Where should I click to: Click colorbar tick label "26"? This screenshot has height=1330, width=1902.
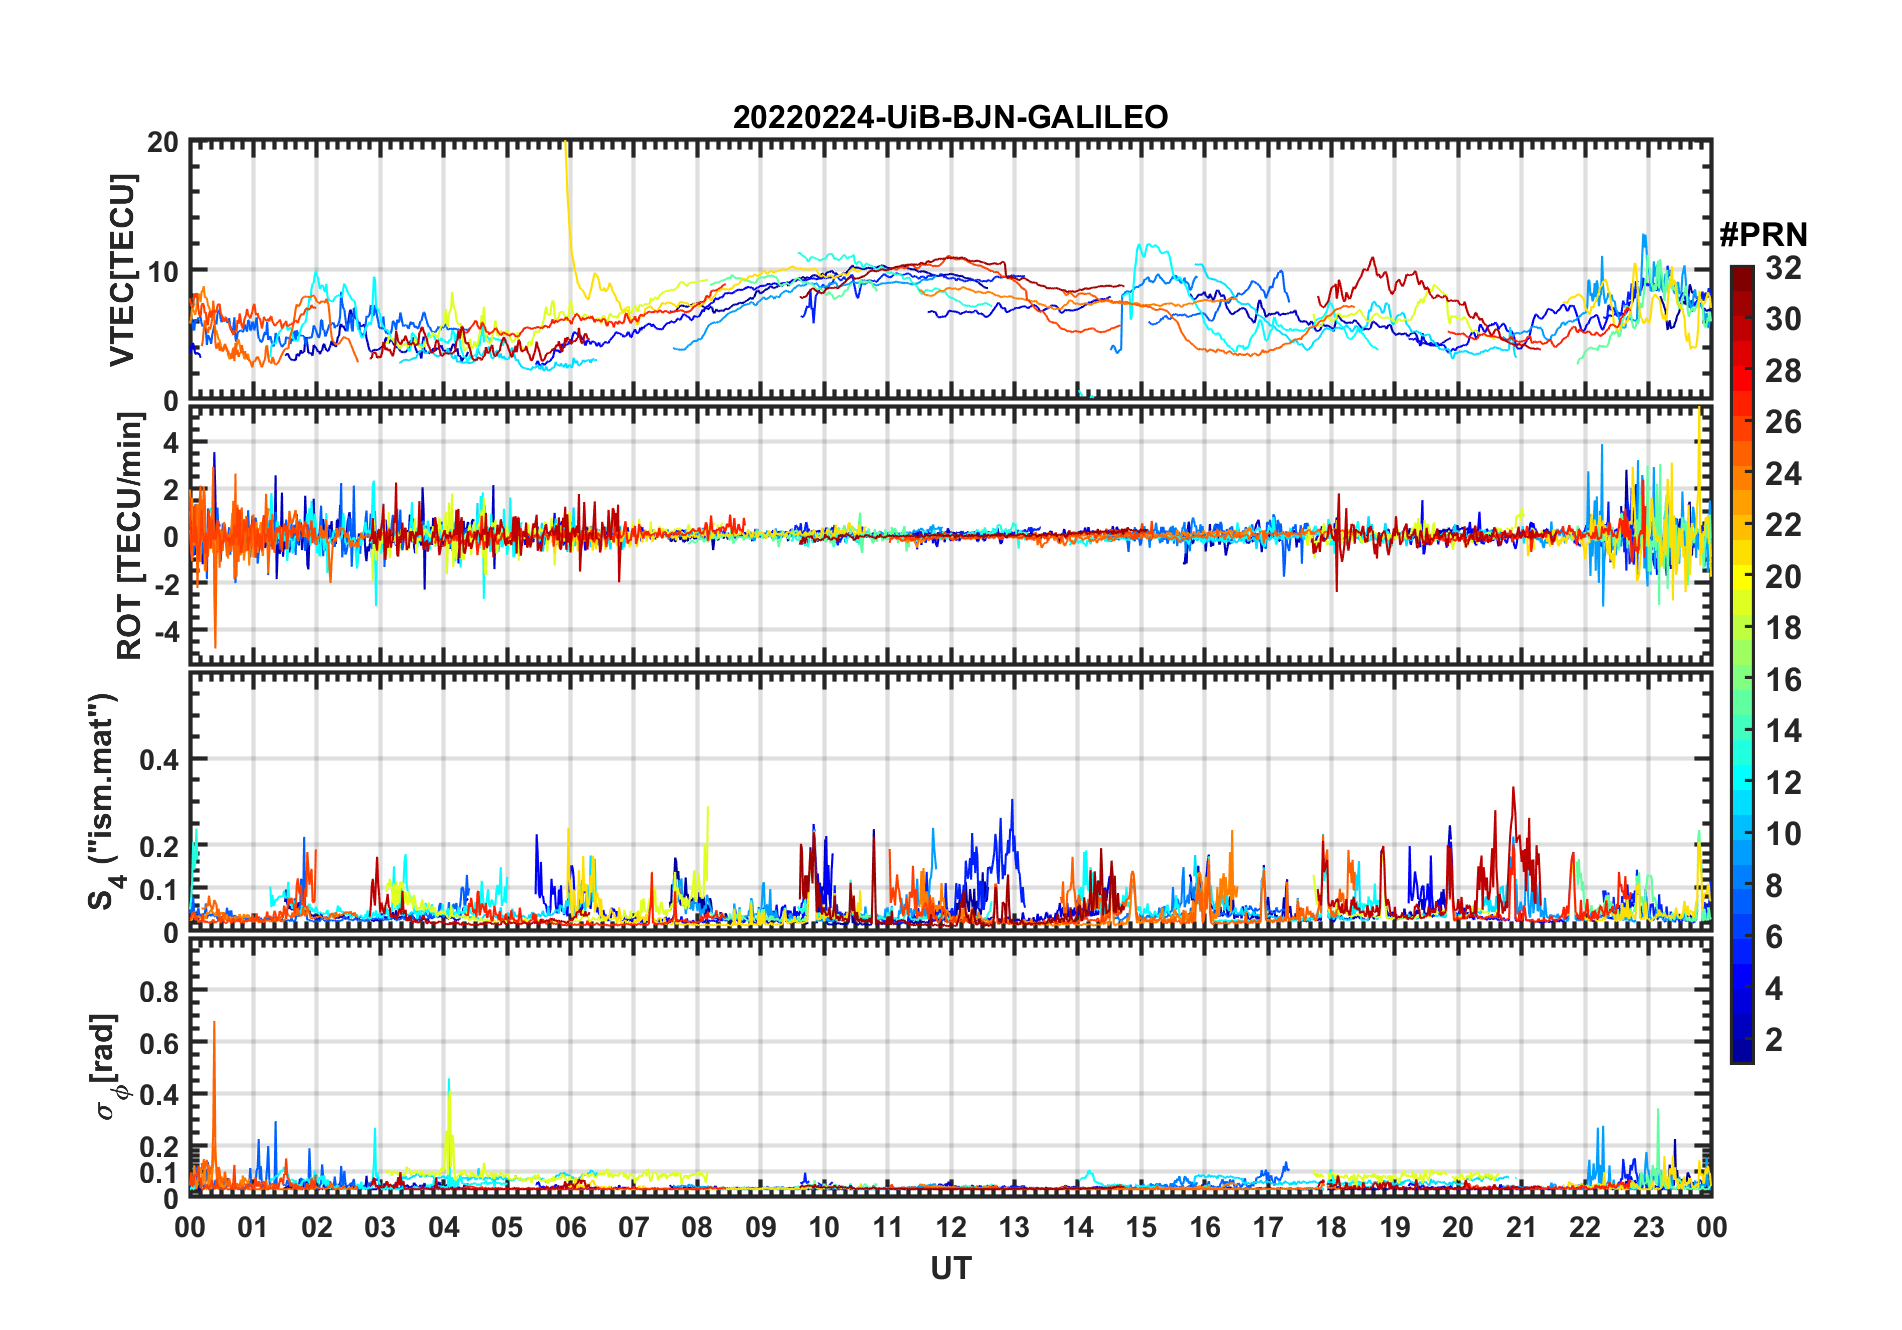(x=1783, y=422)
